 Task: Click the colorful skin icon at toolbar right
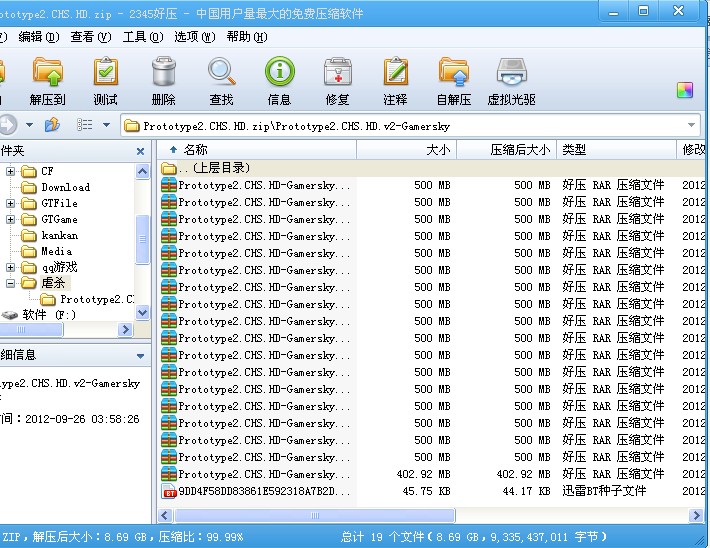(x=685, y=90)
